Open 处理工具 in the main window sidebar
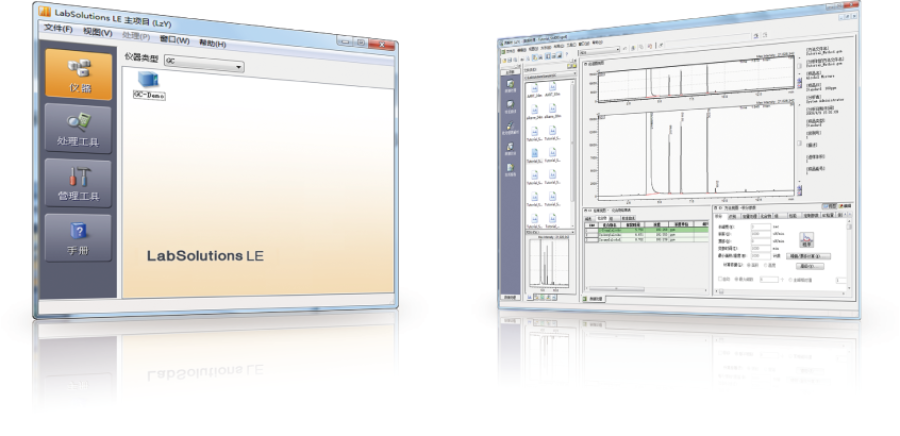 [78, 129]
